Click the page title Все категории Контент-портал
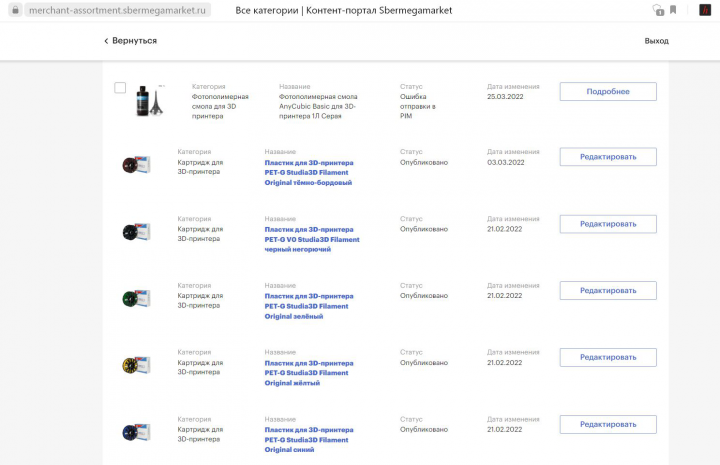Viewport: 720px width, 465px height. point(343,10)
